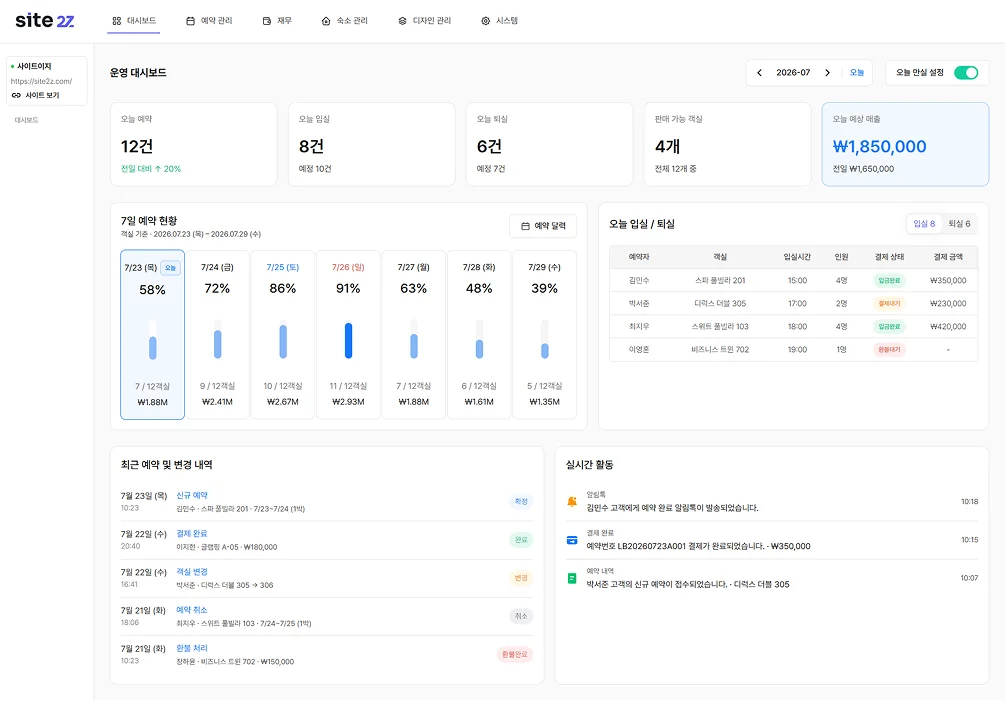Image resolution: width=1005 pixels, height=701 pixels.
Task: Open the 결제 완료 history link
Action: (192, 534)
